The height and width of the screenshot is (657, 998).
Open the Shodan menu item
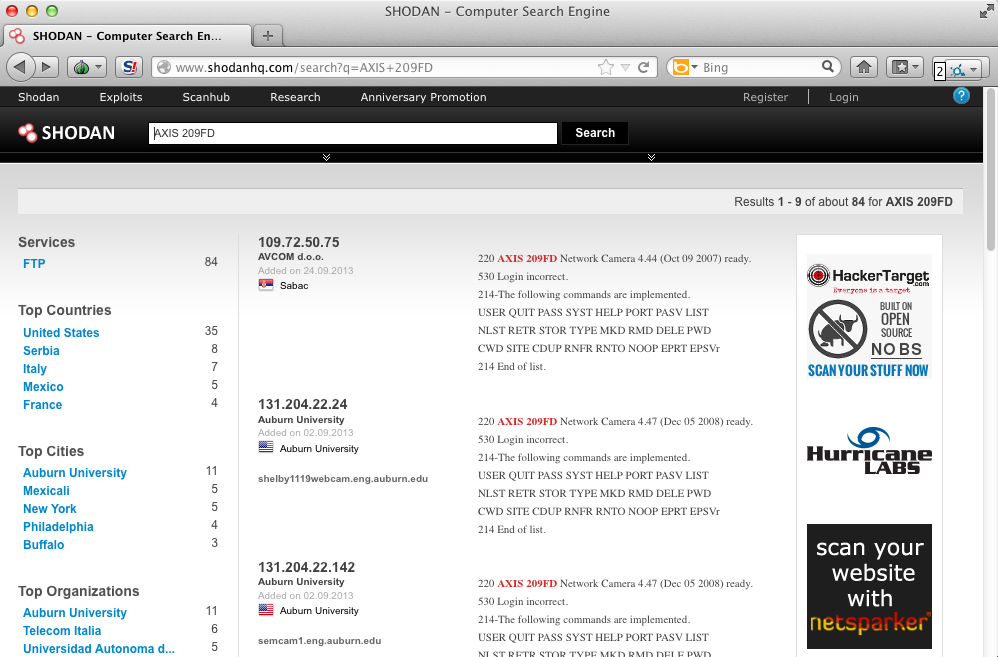pos(38,97)
